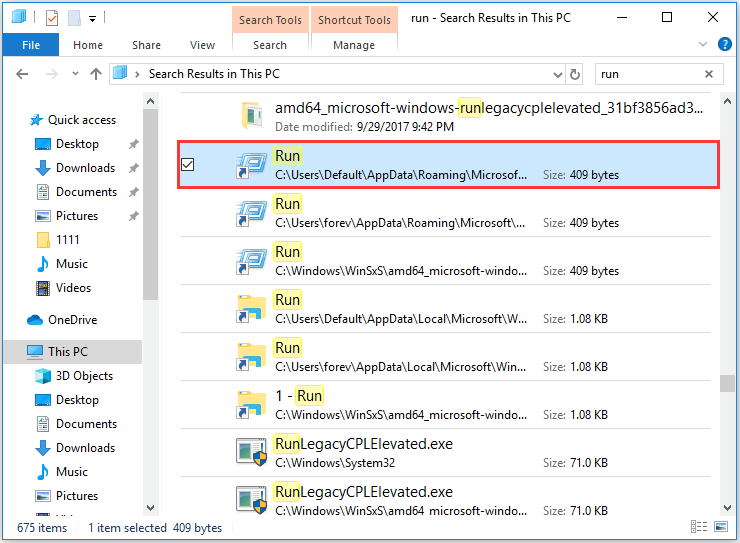Open Pictures under Quick access
The height and width of the screenshot is (543, 740).
67,216
